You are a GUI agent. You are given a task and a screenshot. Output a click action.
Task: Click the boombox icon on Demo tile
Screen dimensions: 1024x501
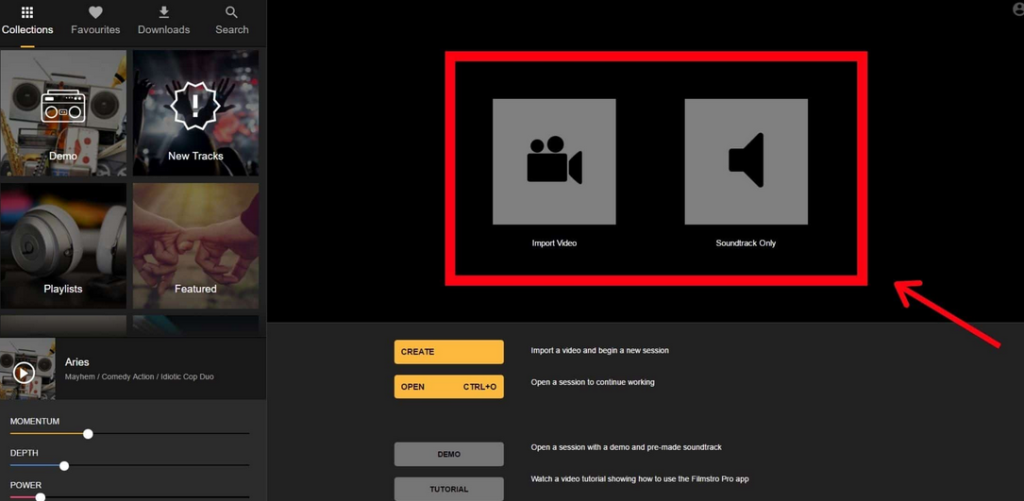[63, 108]
